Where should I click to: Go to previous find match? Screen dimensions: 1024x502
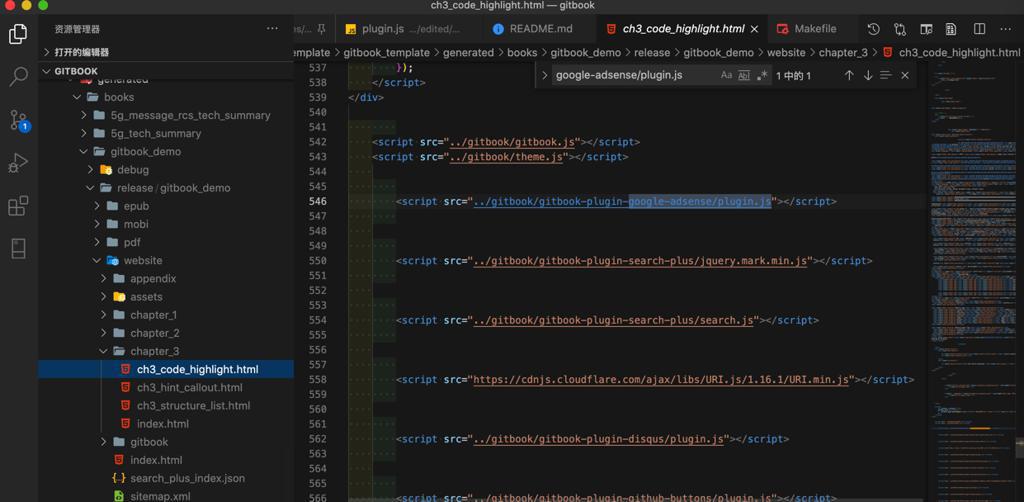[849, 75]
